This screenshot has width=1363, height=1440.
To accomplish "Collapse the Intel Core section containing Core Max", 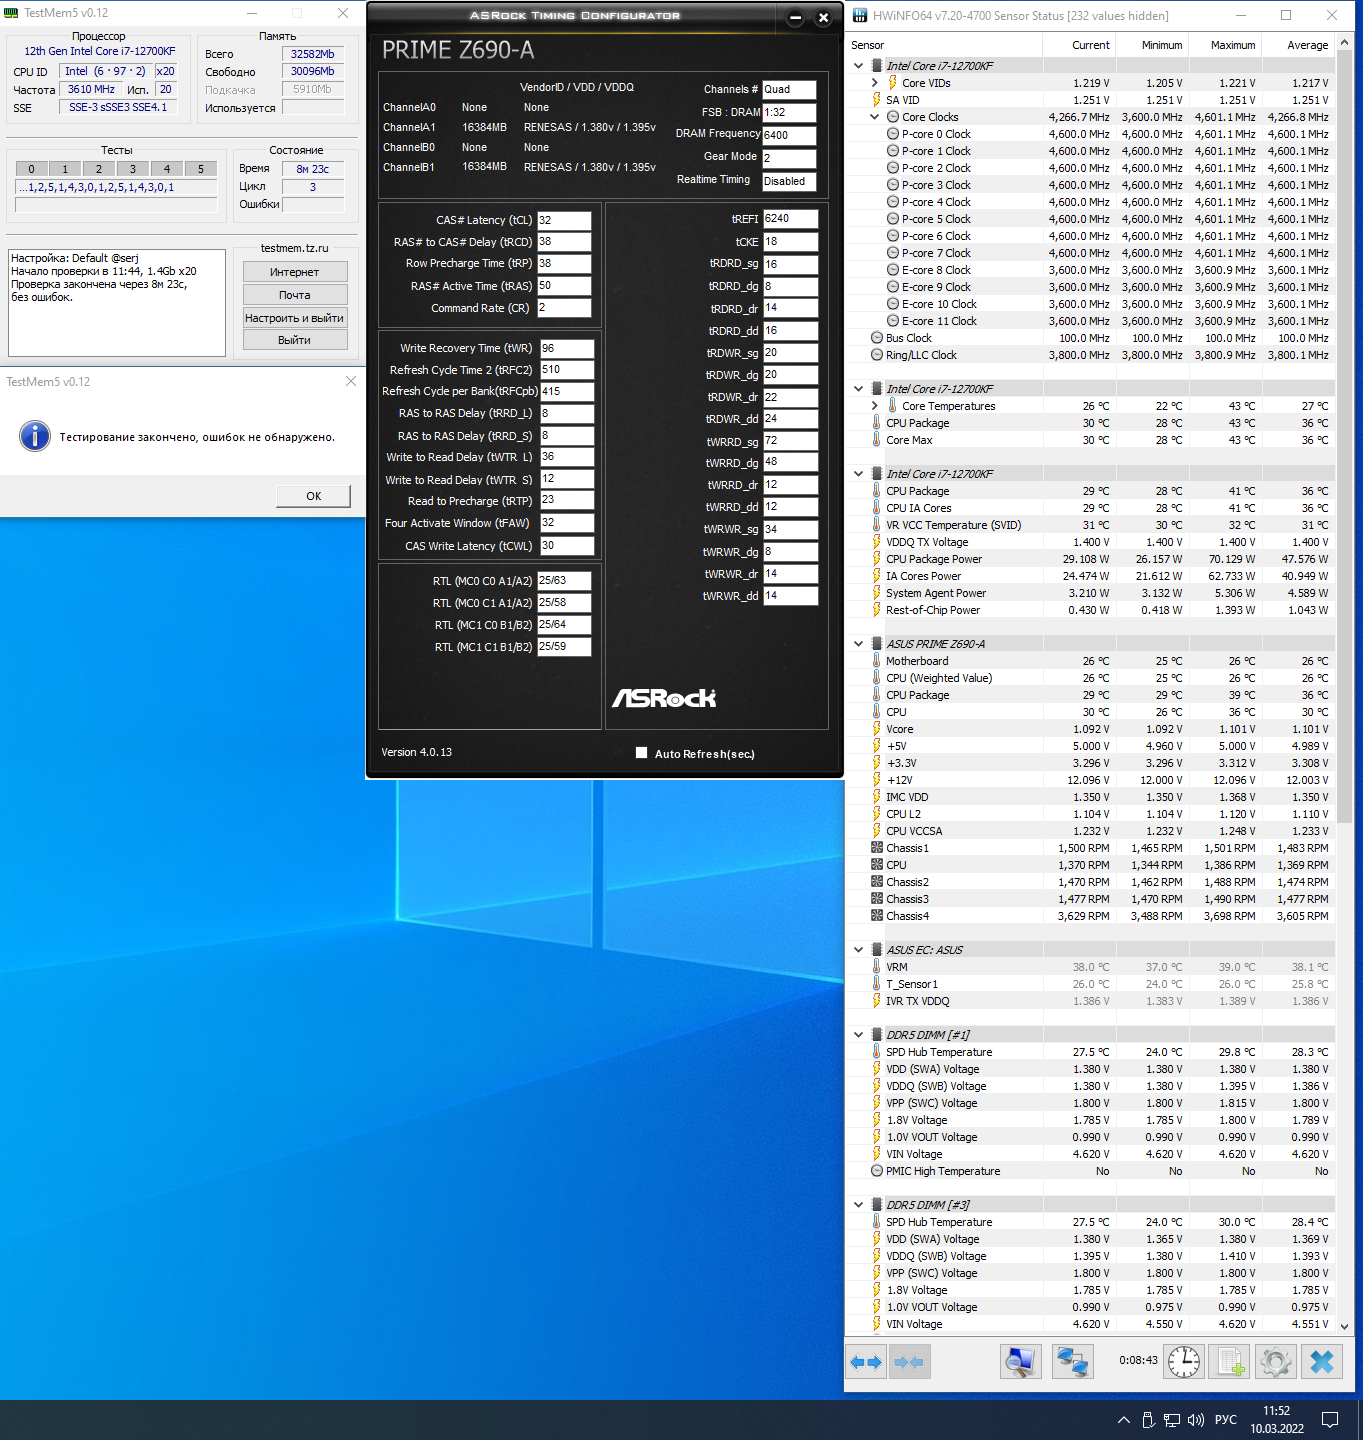I will (859, 389).
